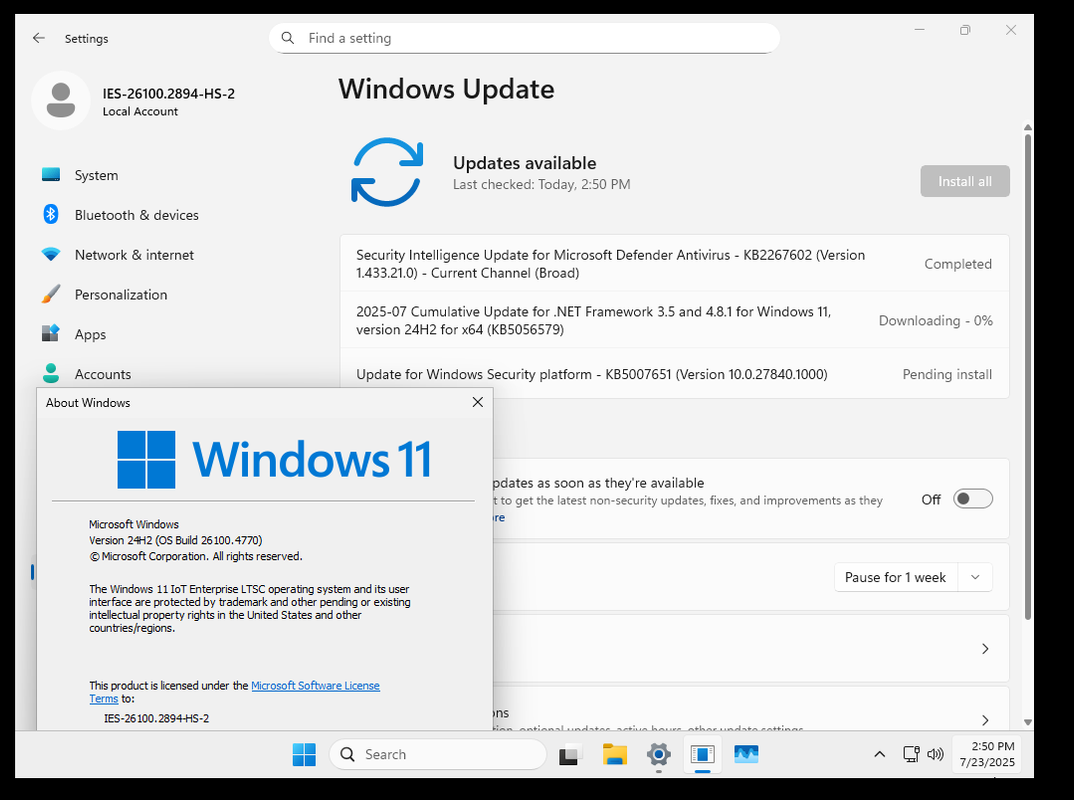Image resolution: width=1074 pixels, height=800 pixels.
Task: Click the Last checked: Today, 2:50 PM text
Action: pyautogui.click(x=541, y=184)
